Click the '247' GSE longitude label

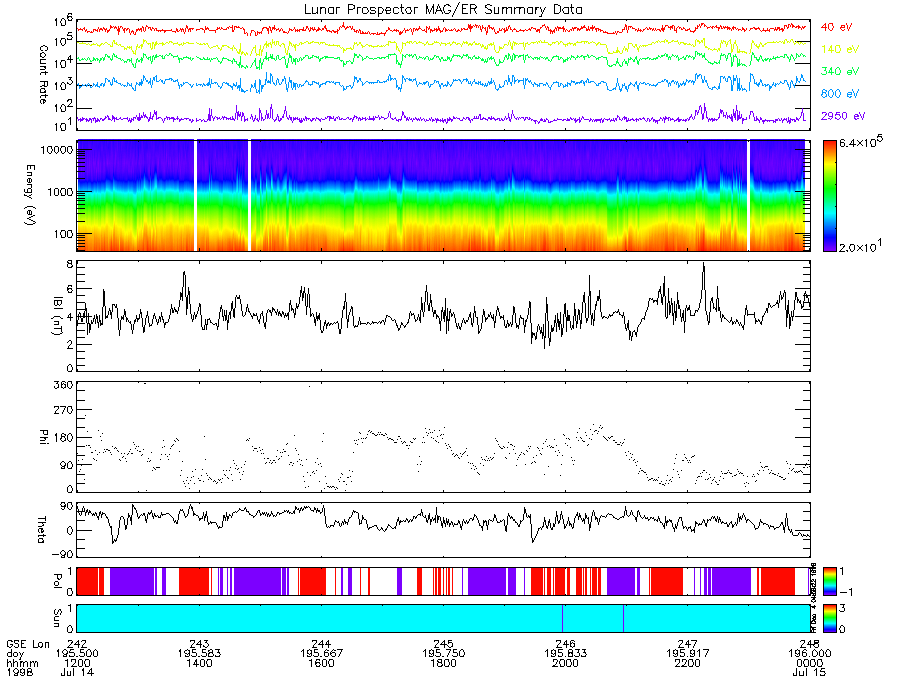click(688, 644)
